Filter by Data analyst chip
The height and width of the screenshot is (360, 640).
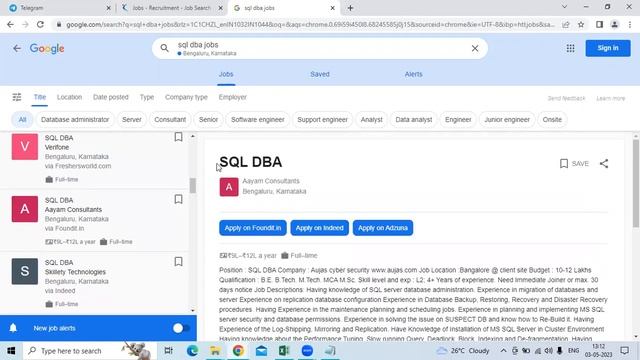pyautogui.click(x=413, y=120)
